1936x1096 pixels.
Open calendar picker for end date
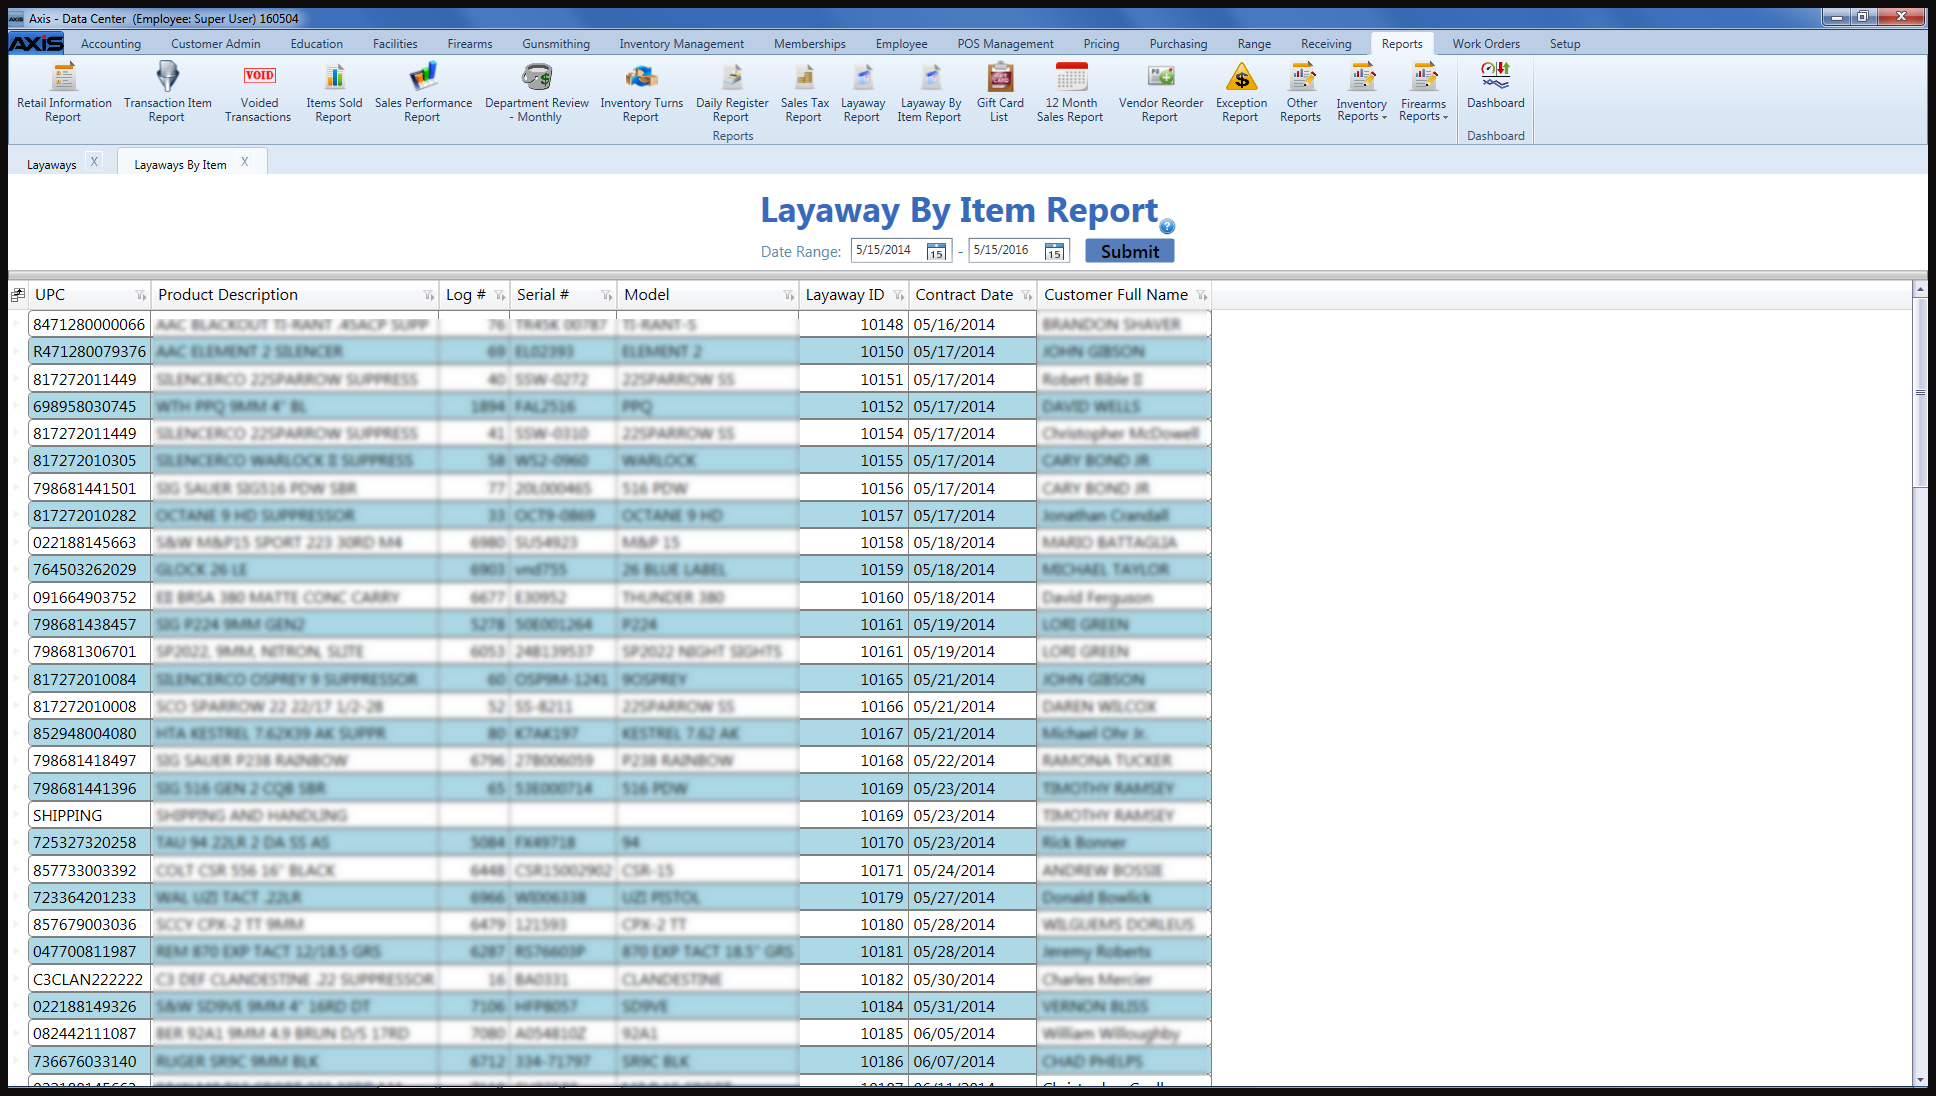coord(1054,251)
